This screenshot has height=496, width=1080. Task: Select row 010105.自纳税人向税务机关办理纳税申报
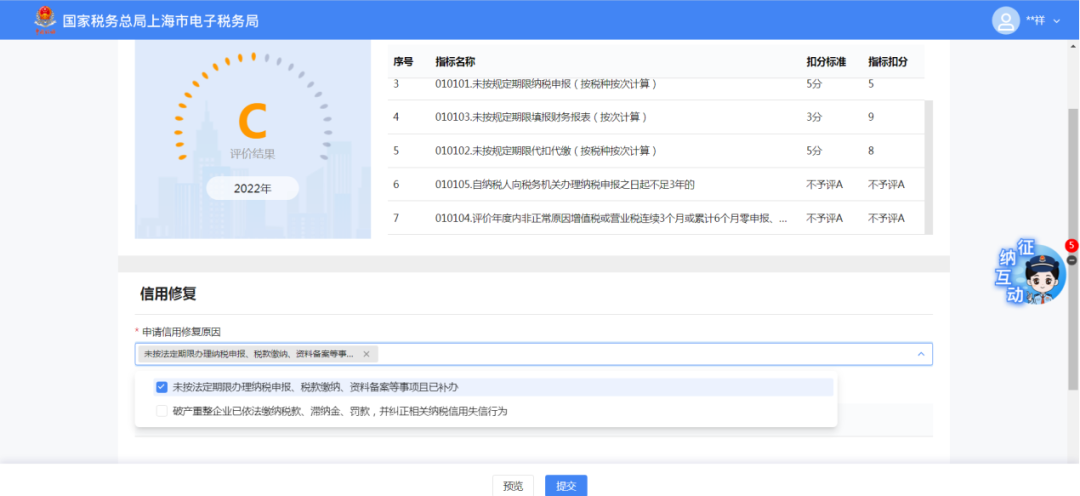pos(656,185)
